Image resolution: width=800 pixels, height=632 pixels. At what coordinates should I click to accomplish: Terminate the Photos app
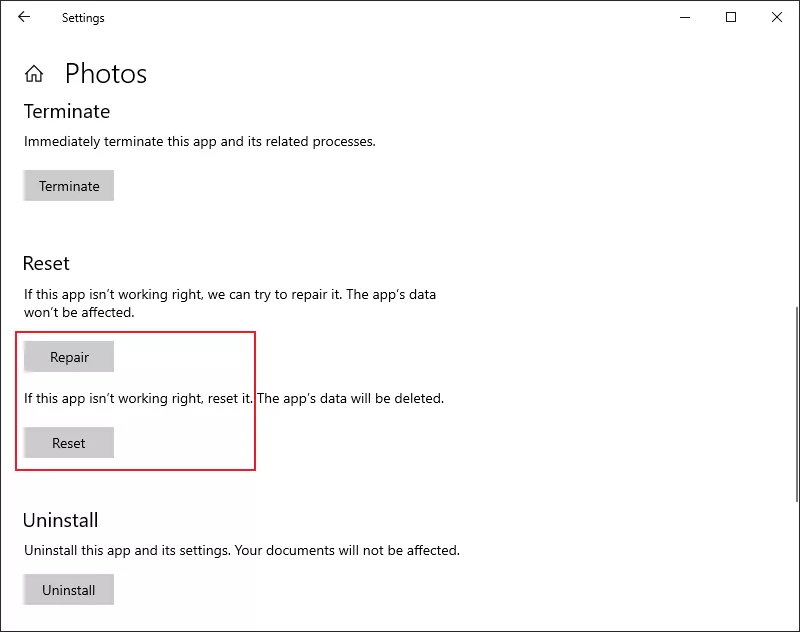68,186
